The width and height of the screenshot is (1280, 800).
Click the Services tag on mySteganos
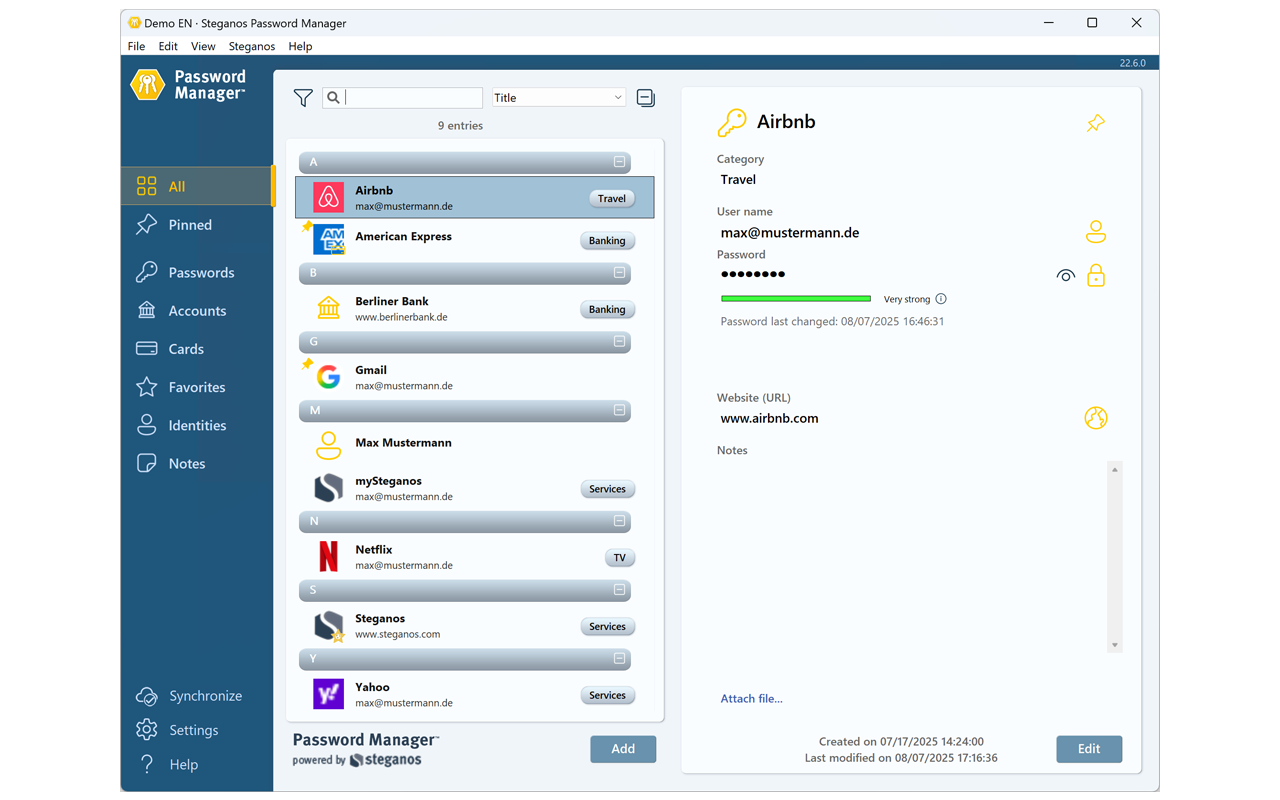607,489
